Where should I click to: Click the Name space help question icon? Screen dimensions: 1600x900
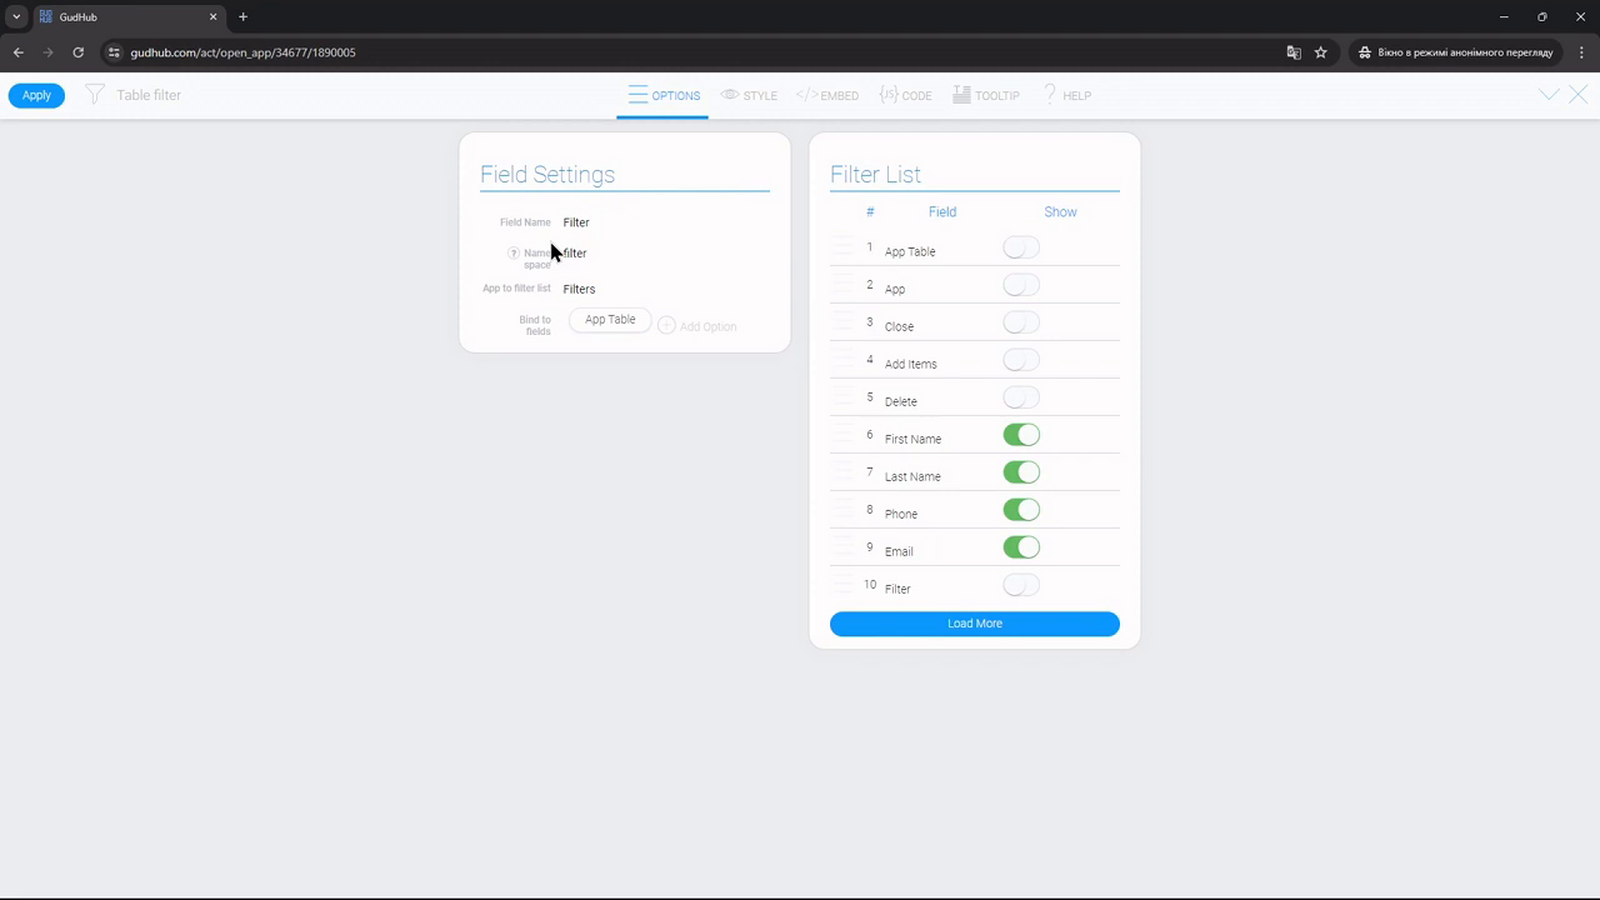[513, 253]
